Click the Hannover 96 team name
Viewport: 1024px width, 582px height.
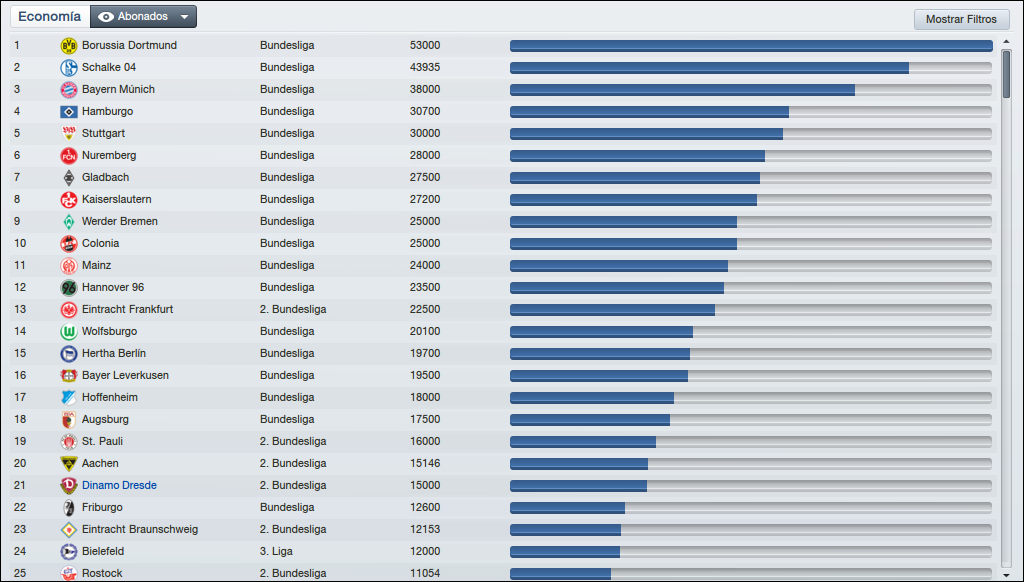[x=113, y=287]
